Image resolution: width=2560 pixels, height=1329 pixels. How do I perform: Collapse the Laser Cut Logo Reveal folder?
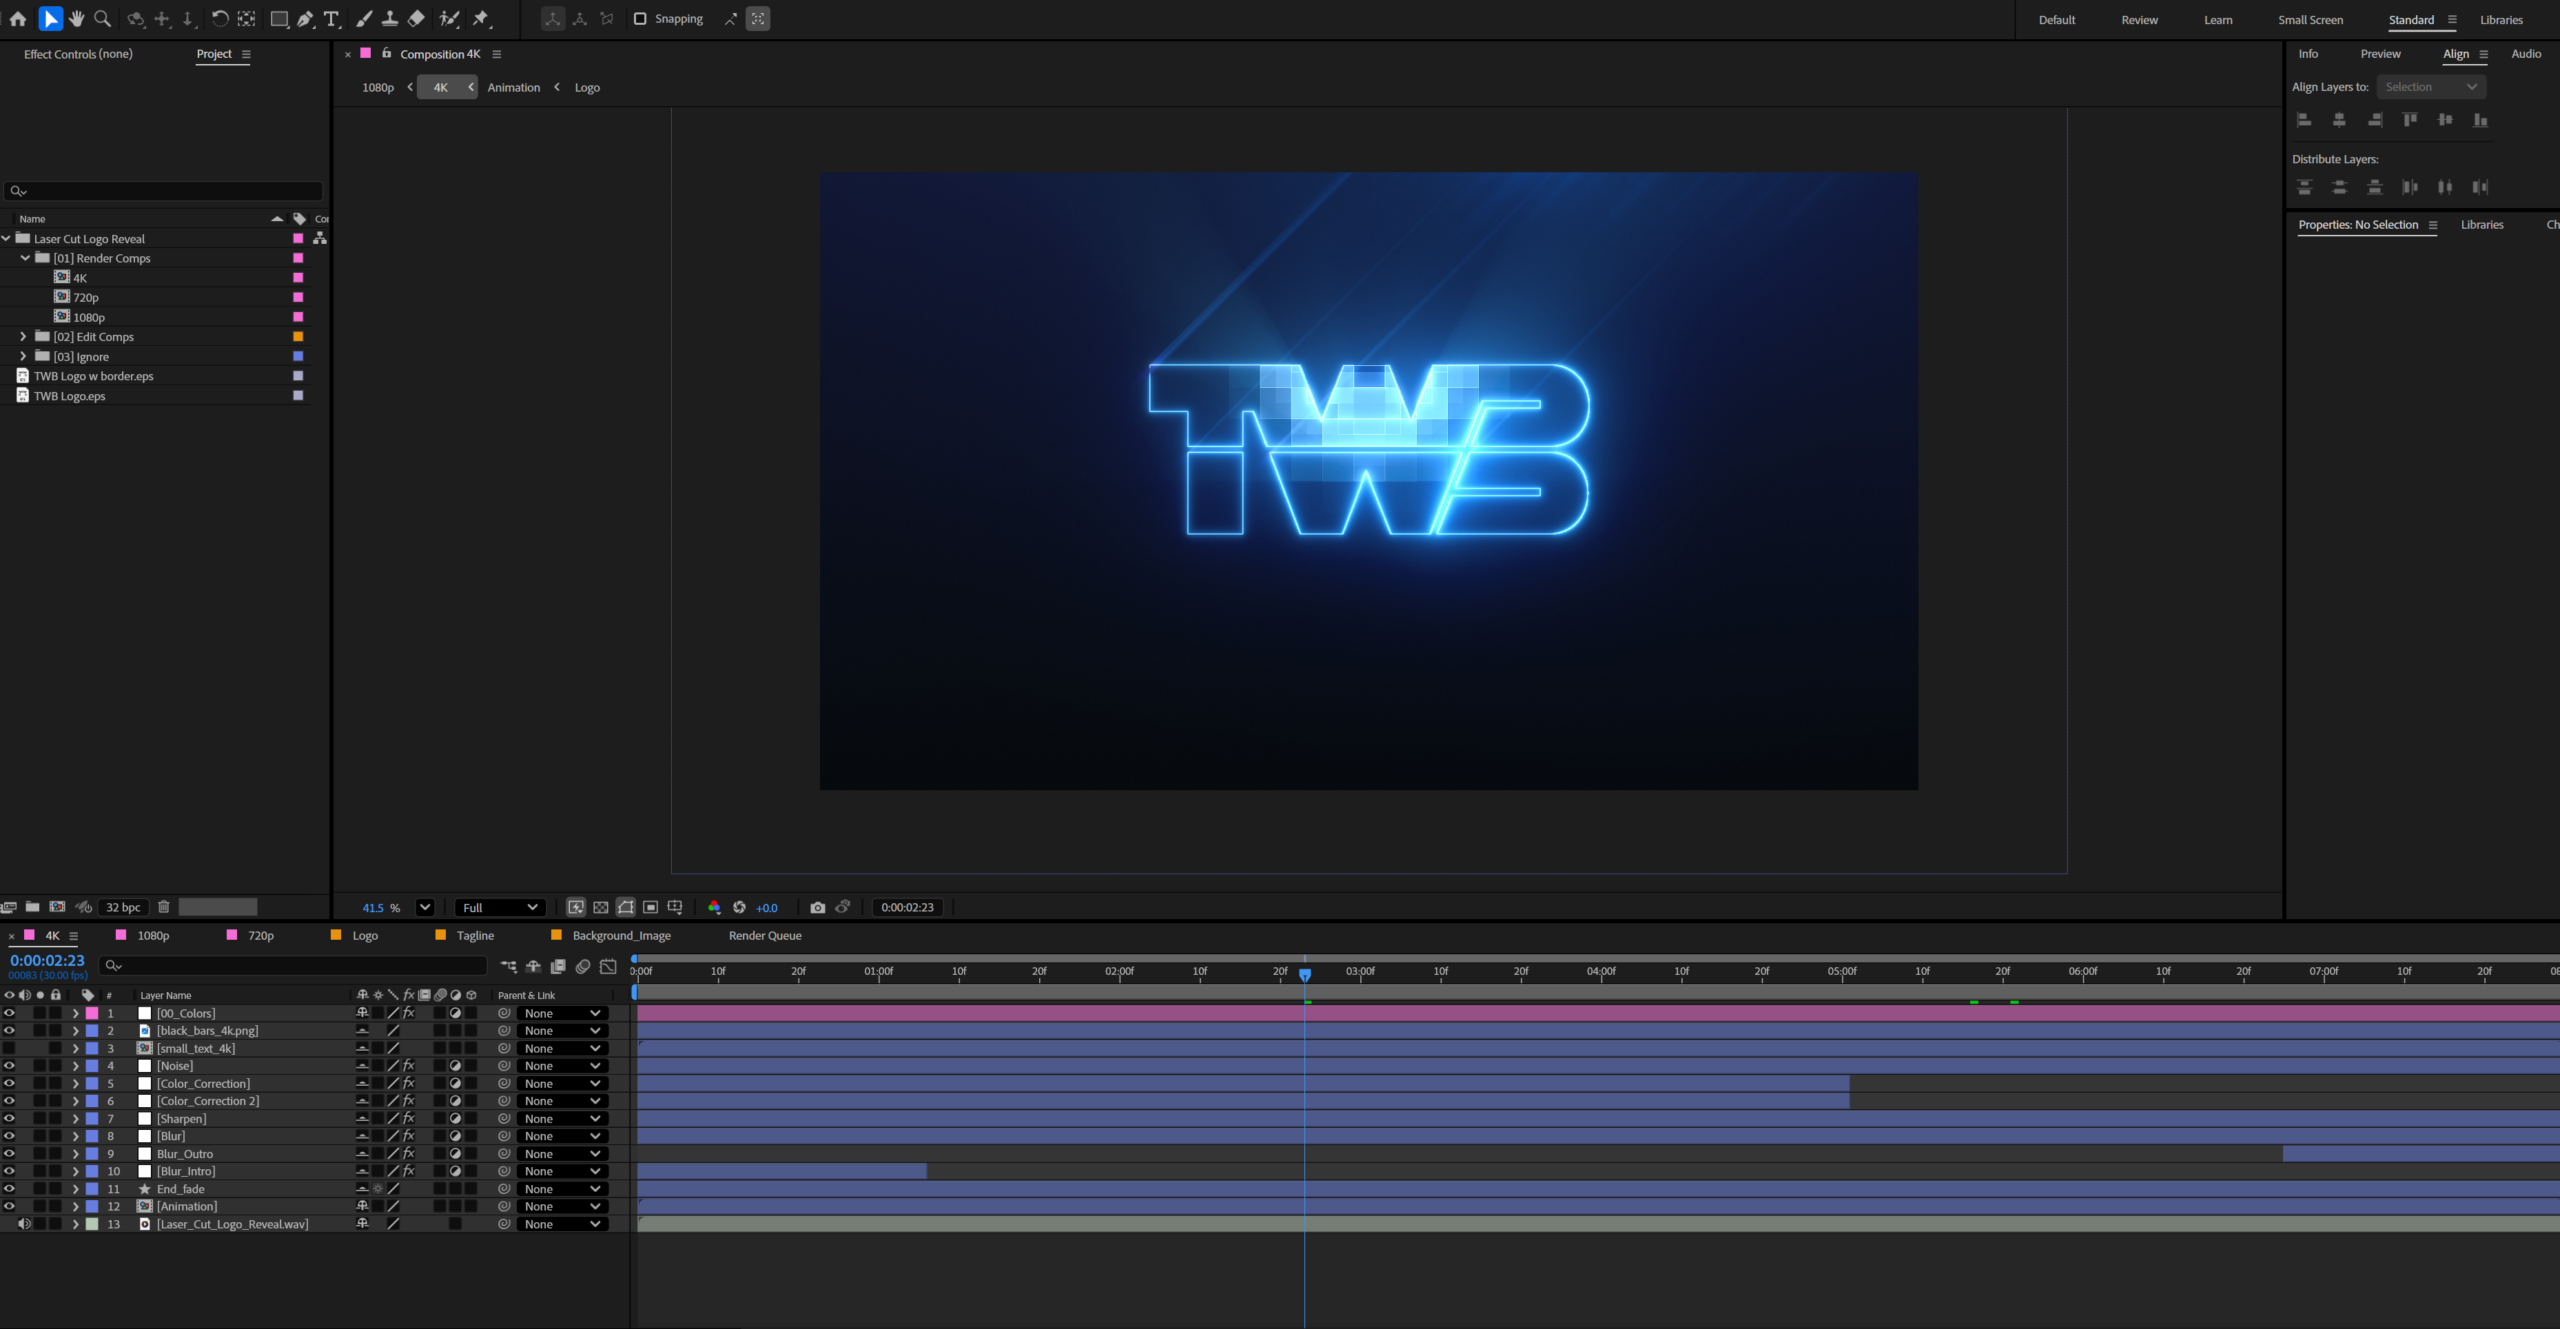[x=7, y=238]
